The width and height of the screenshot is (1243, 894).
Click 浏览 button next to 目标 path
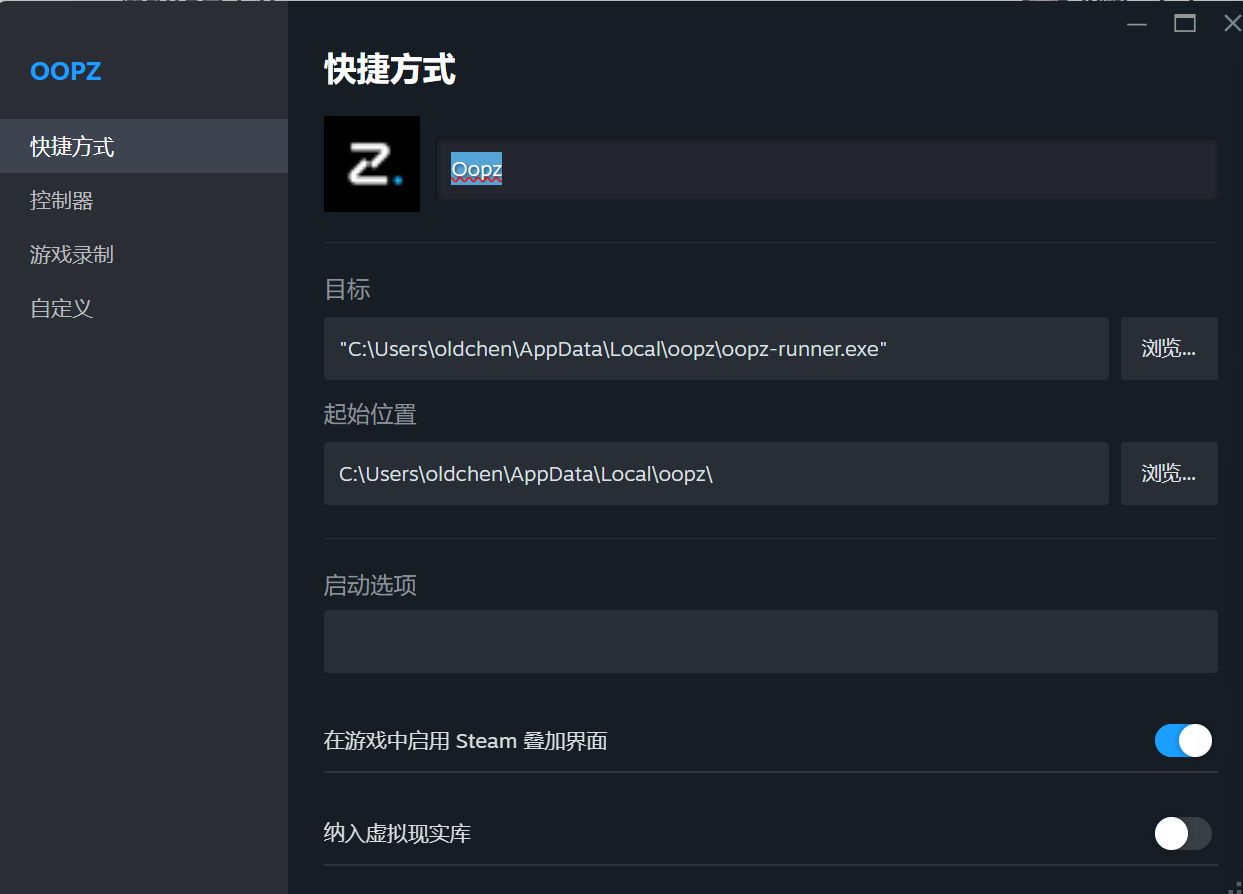coord(1169,349)
